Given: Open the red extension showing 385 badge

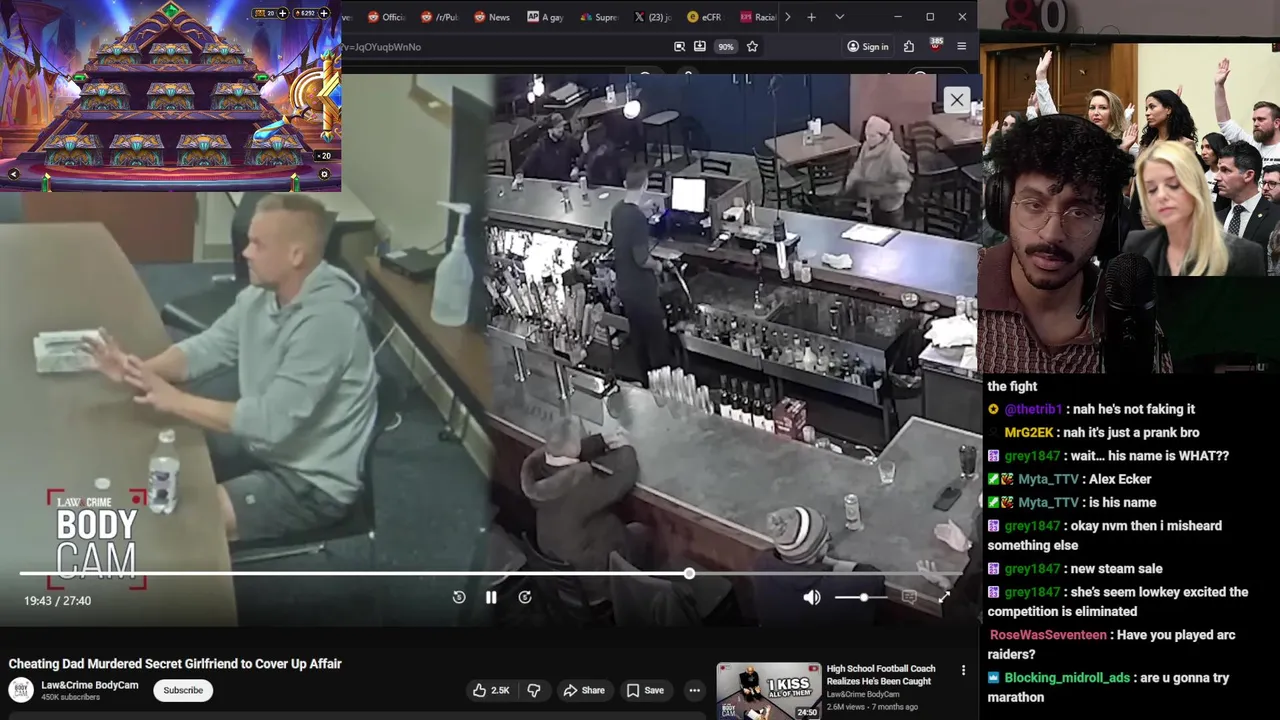Looking at the screenshot, I should (x=935, y=45).
